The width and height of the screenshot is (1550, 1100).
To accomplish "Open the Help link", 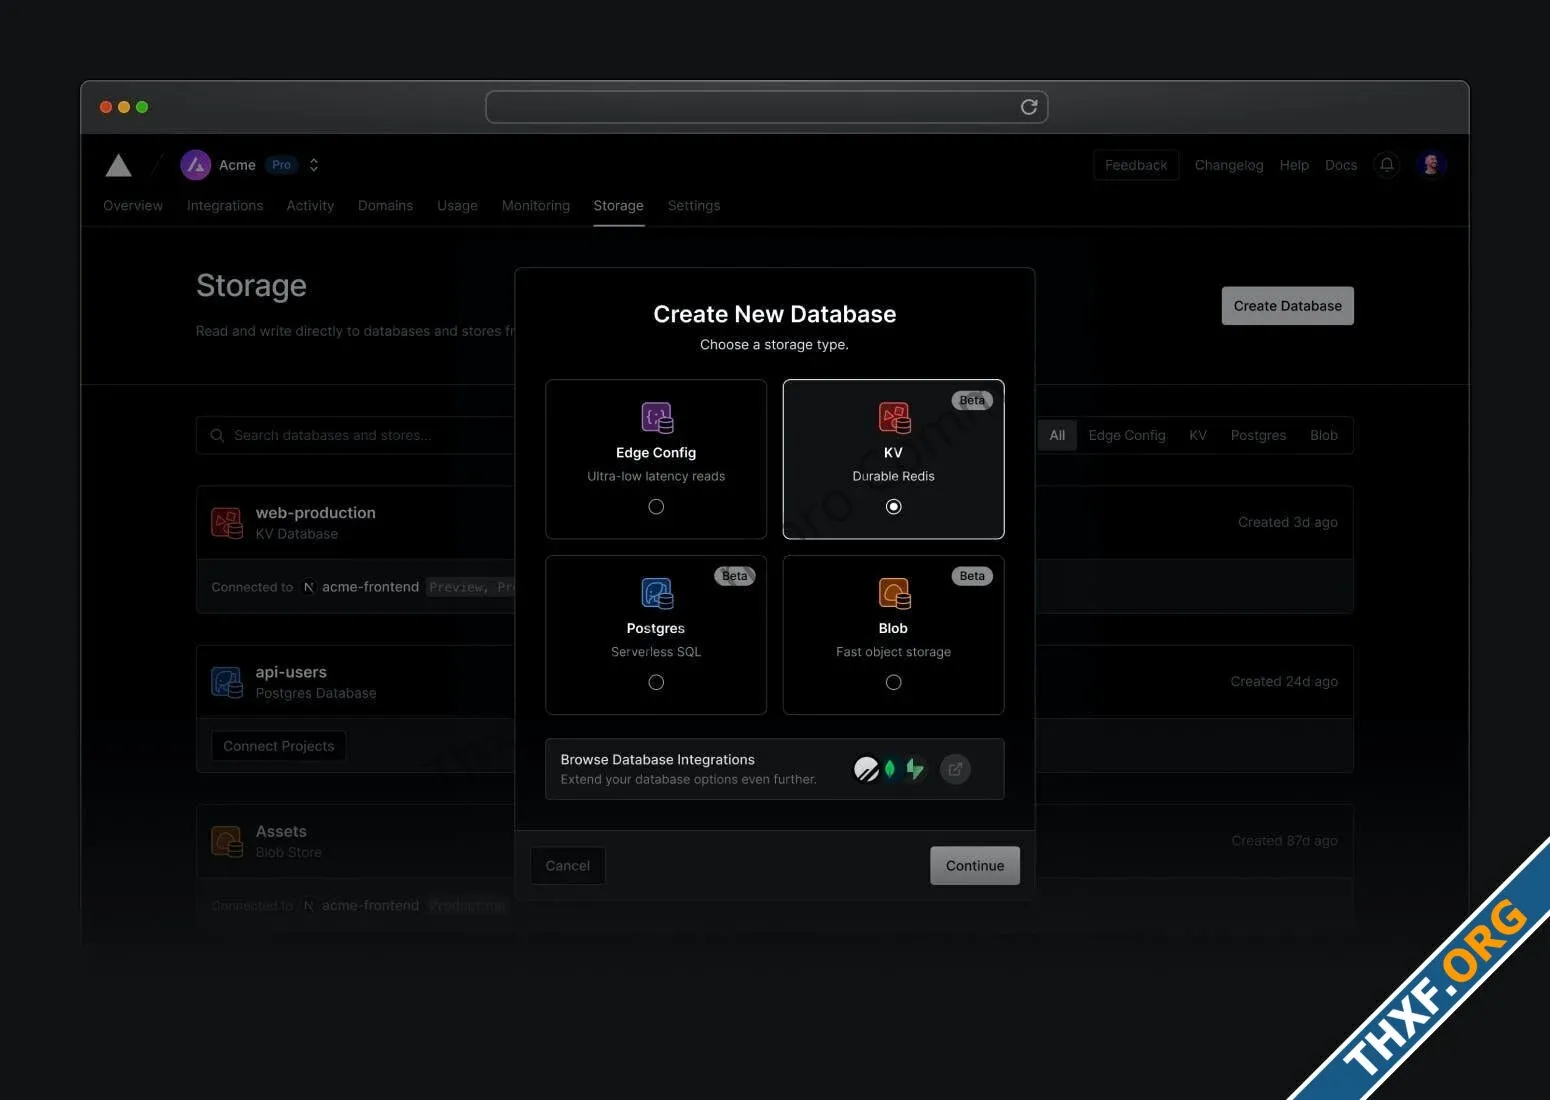I will 1294,165.
